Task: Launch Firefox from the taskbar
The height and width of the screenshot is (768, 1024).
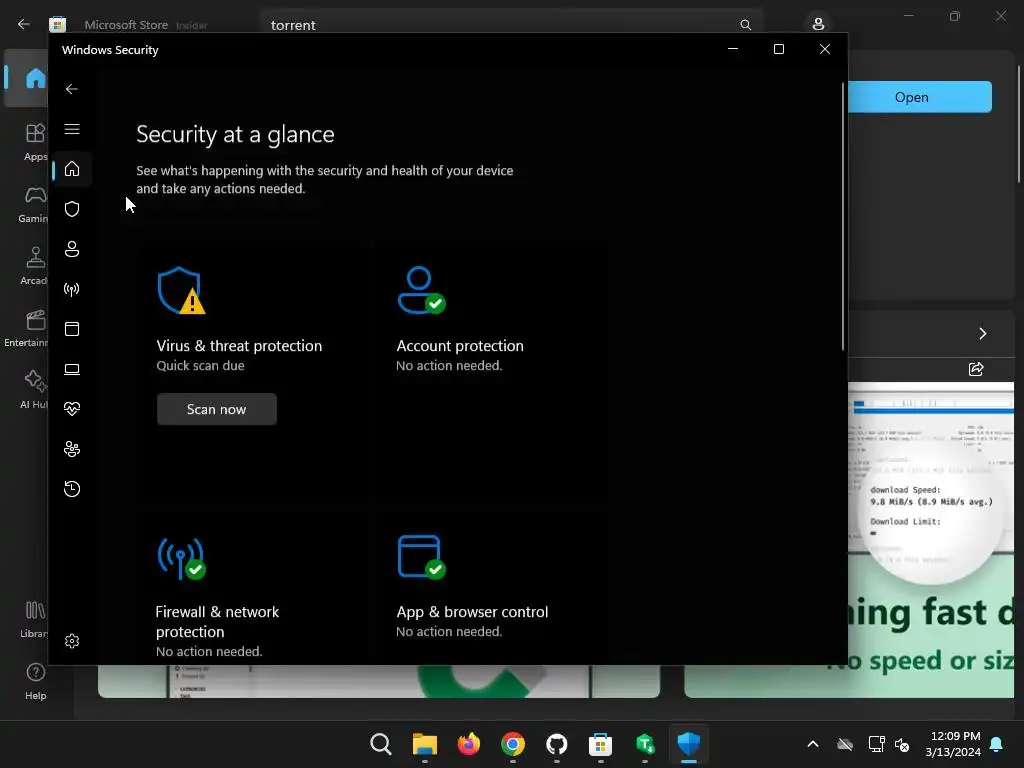Action: tap(468, 744)
